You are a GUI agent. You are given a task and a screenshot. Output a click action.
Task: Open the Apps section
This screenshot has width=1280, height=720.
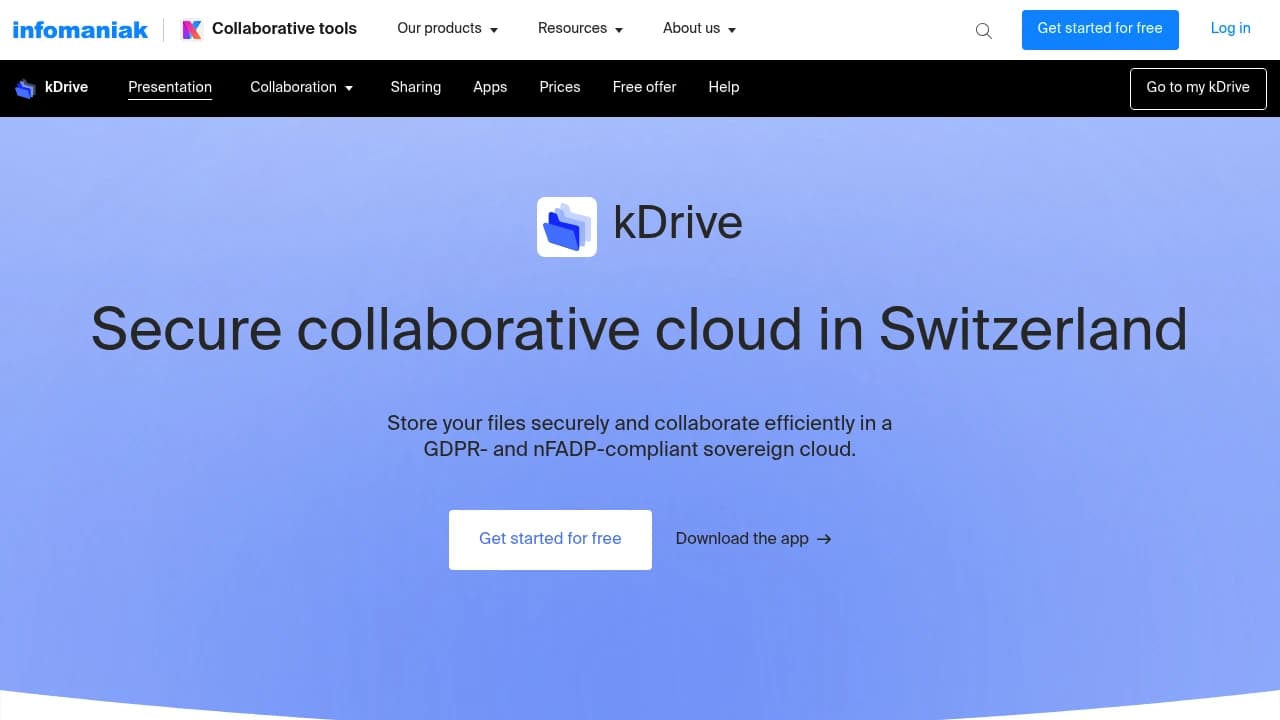click(490, 87)
